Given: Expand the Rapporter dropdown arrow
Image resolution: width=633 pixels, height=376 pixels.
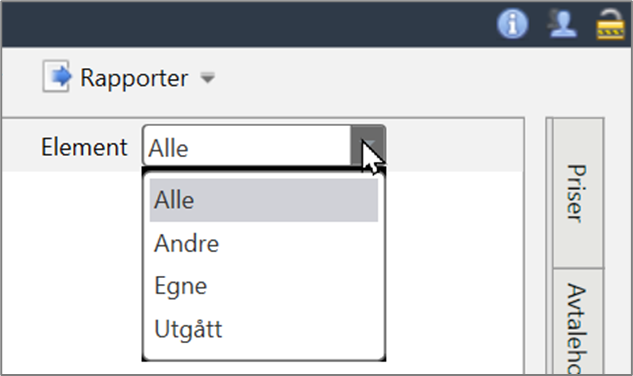Looking at the screenshot, I should tap(208, 77).
